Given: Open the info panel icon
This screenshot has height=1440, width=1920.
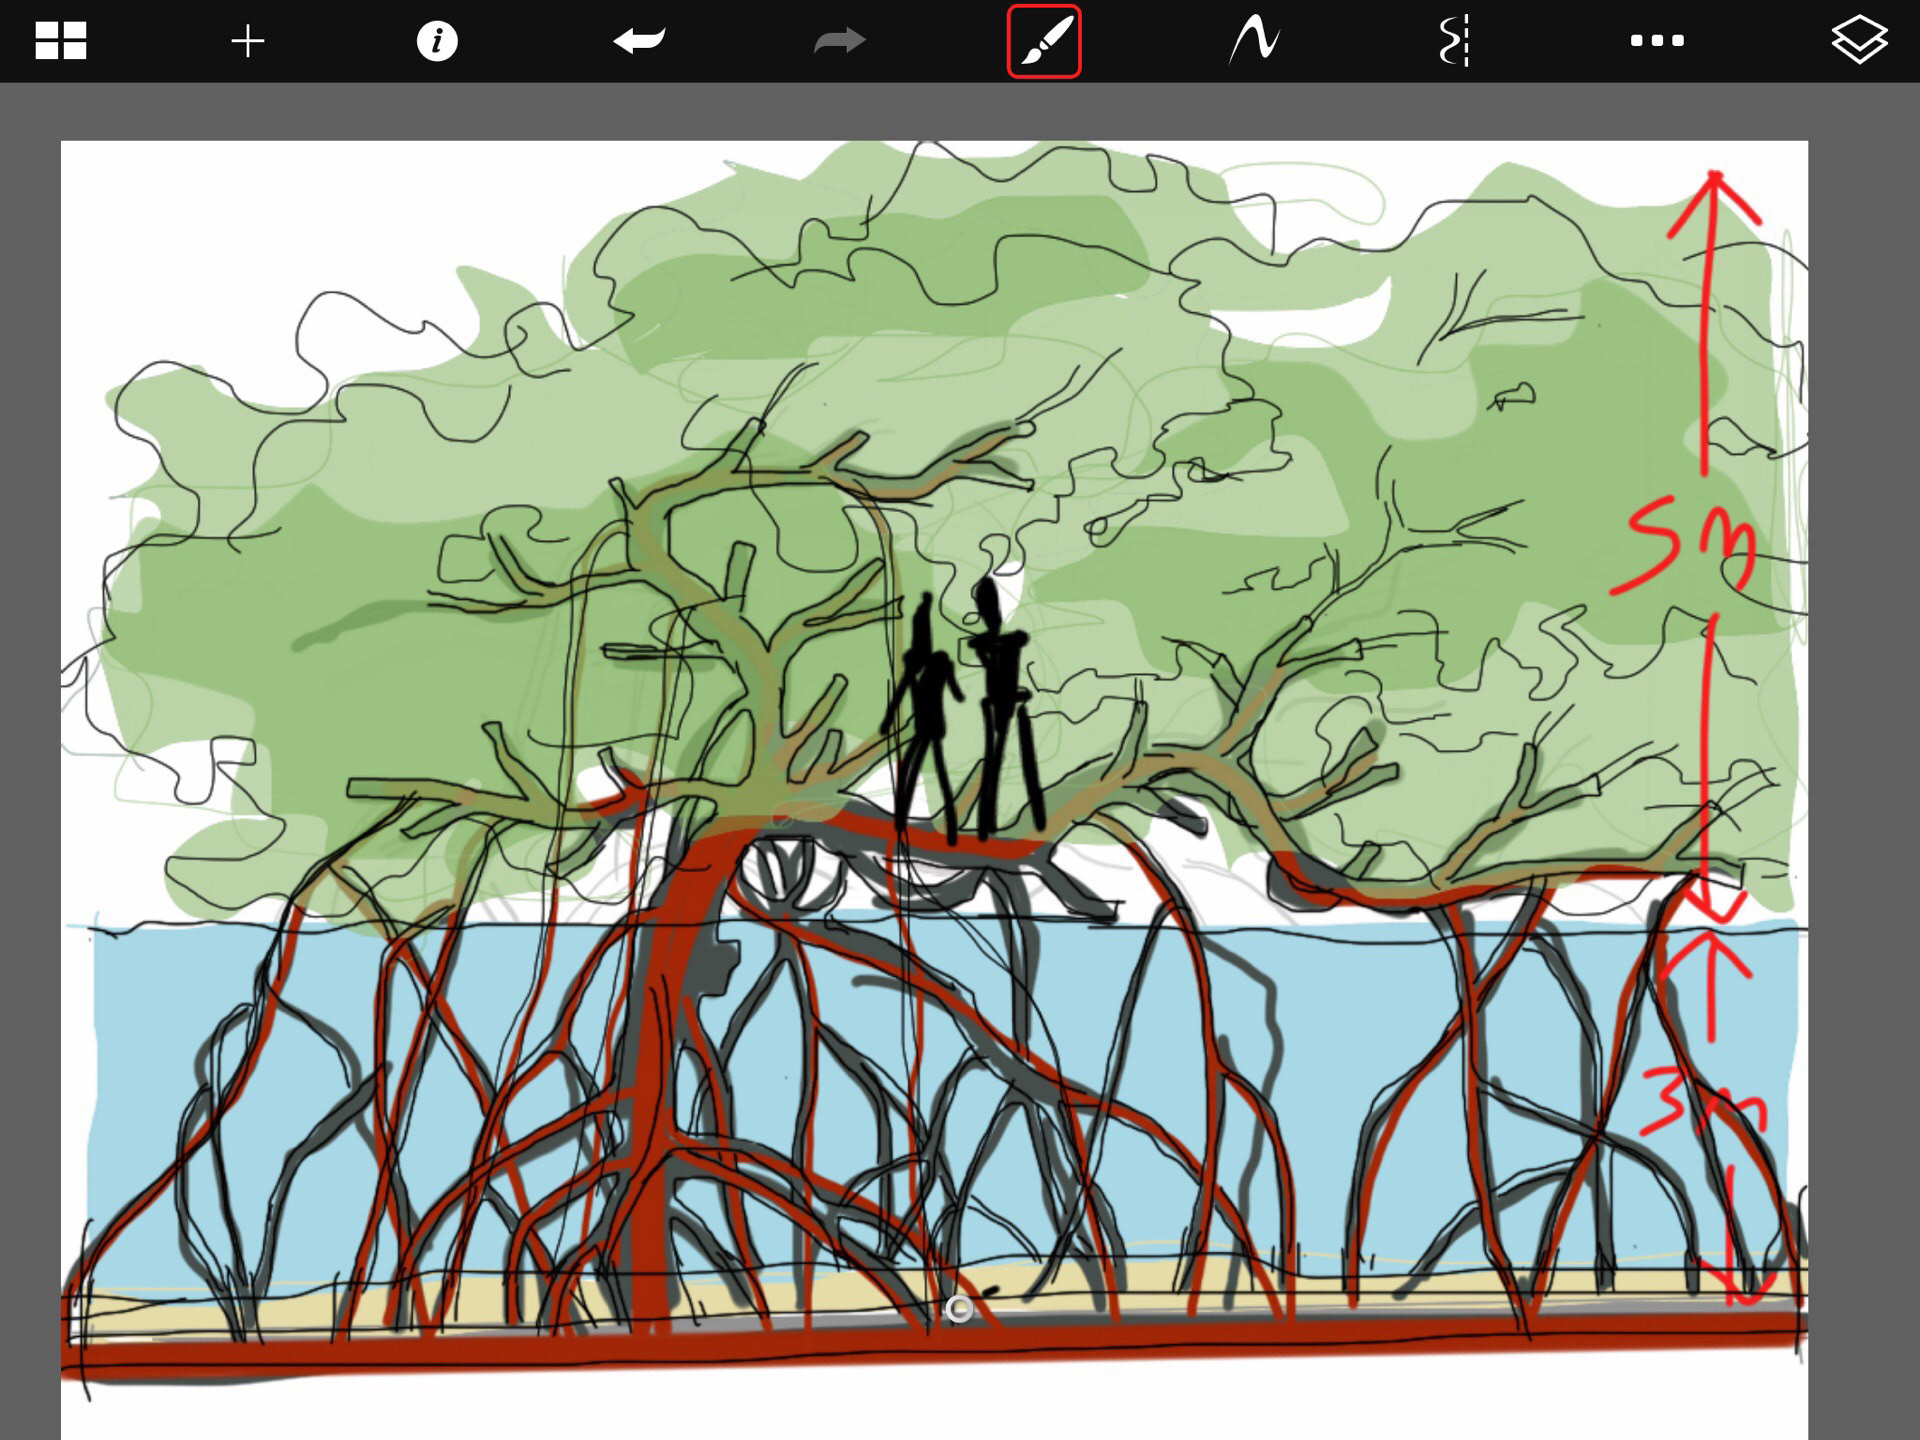Looking at the screenshot, I should coord(437,41).
